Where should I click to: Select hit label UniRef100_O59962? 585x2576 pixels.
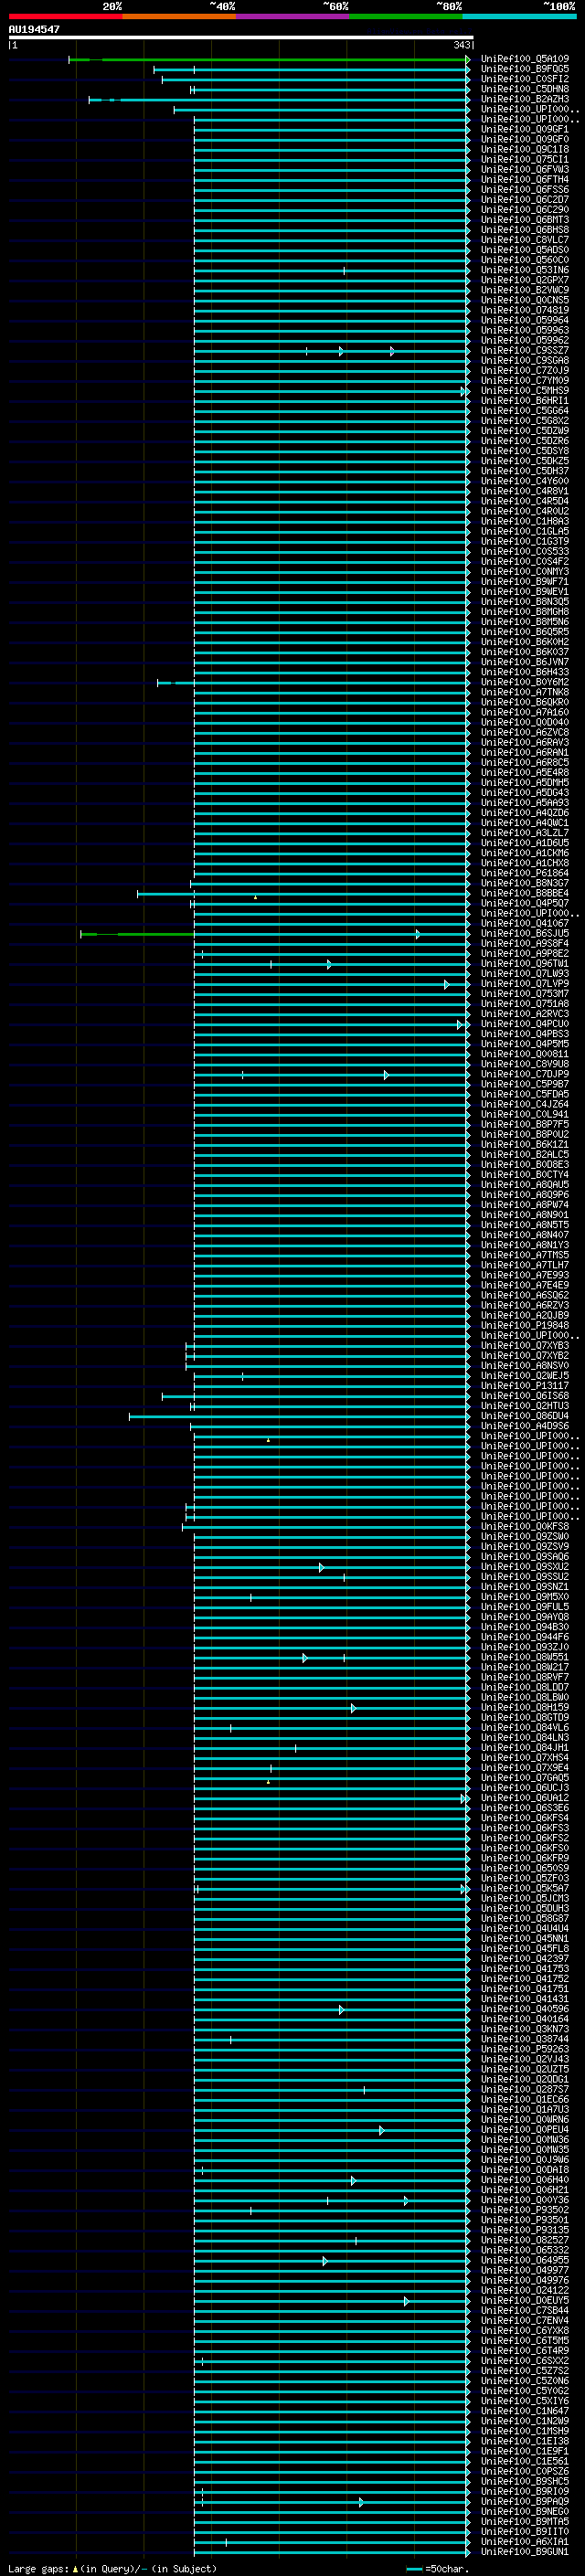[525, 340]
